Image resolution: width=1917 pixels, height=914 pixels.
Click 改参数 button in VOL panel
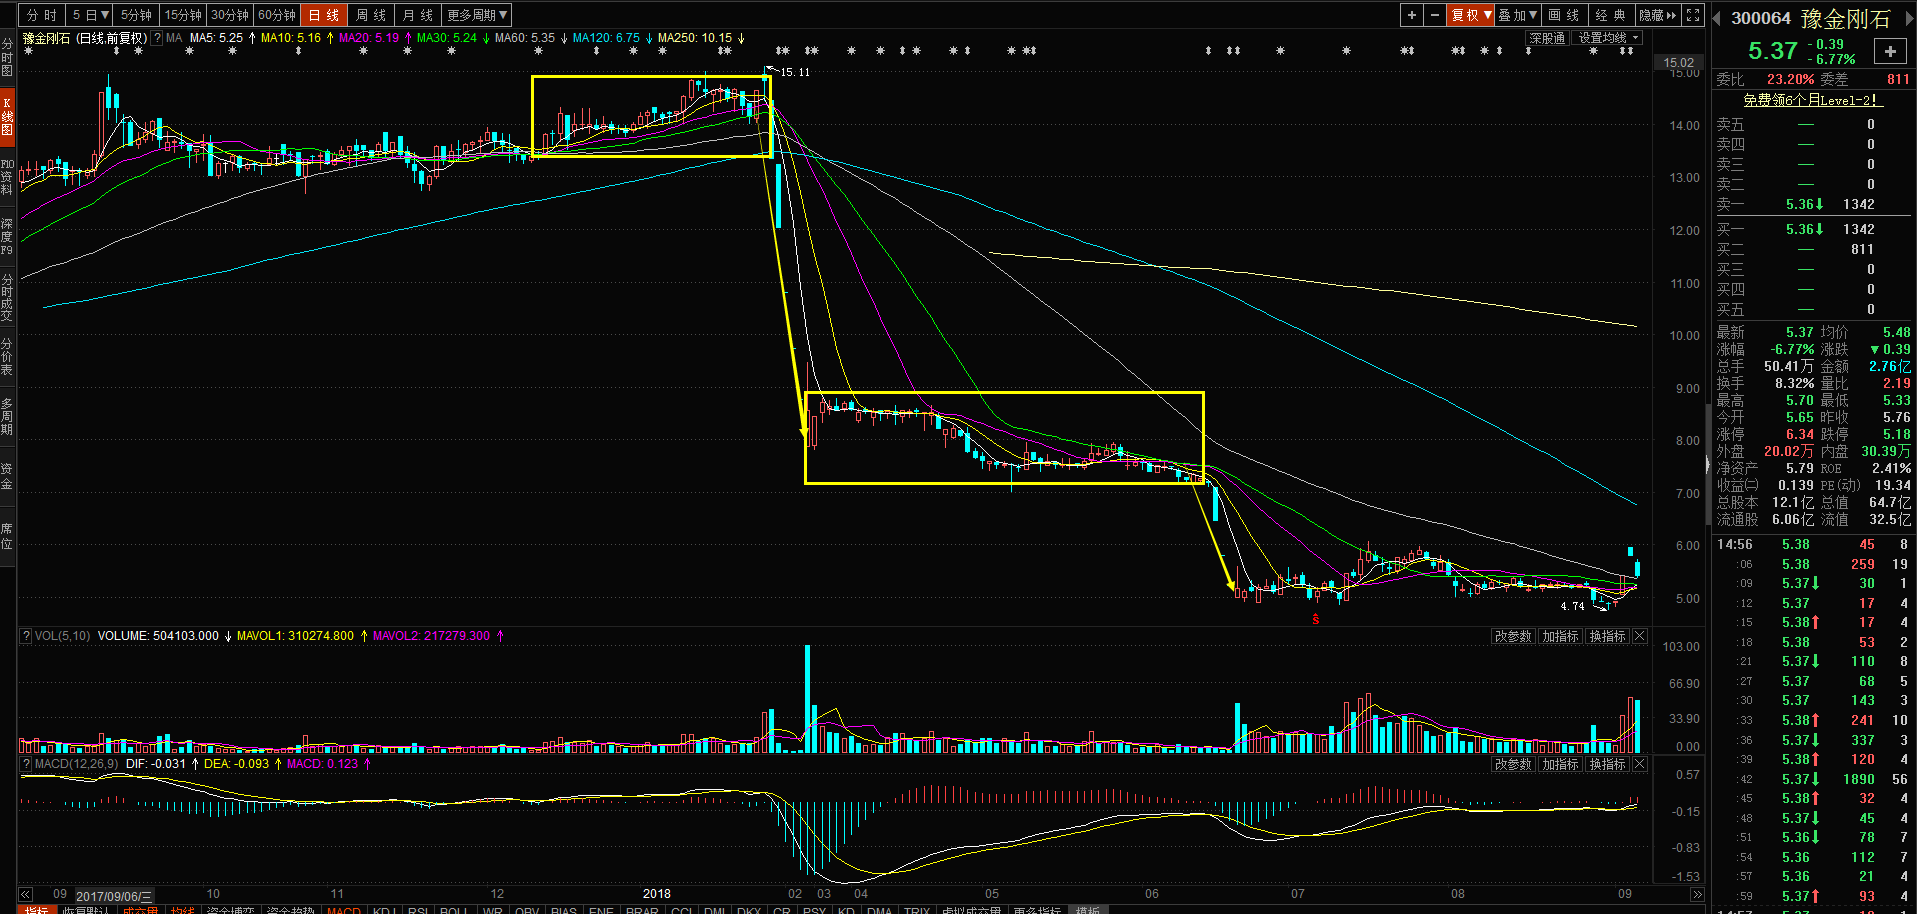tap(1513, 636)
